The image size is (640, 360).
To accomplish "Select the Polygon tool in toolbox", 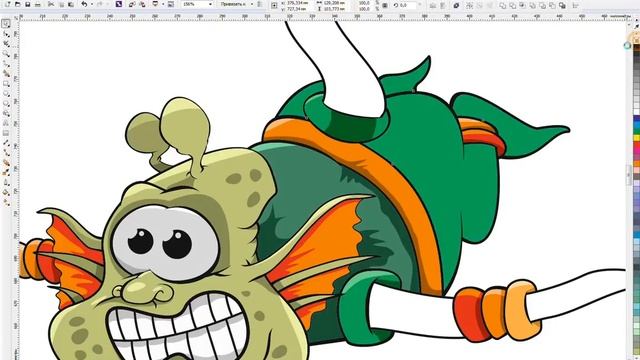I will coord(6,103).
